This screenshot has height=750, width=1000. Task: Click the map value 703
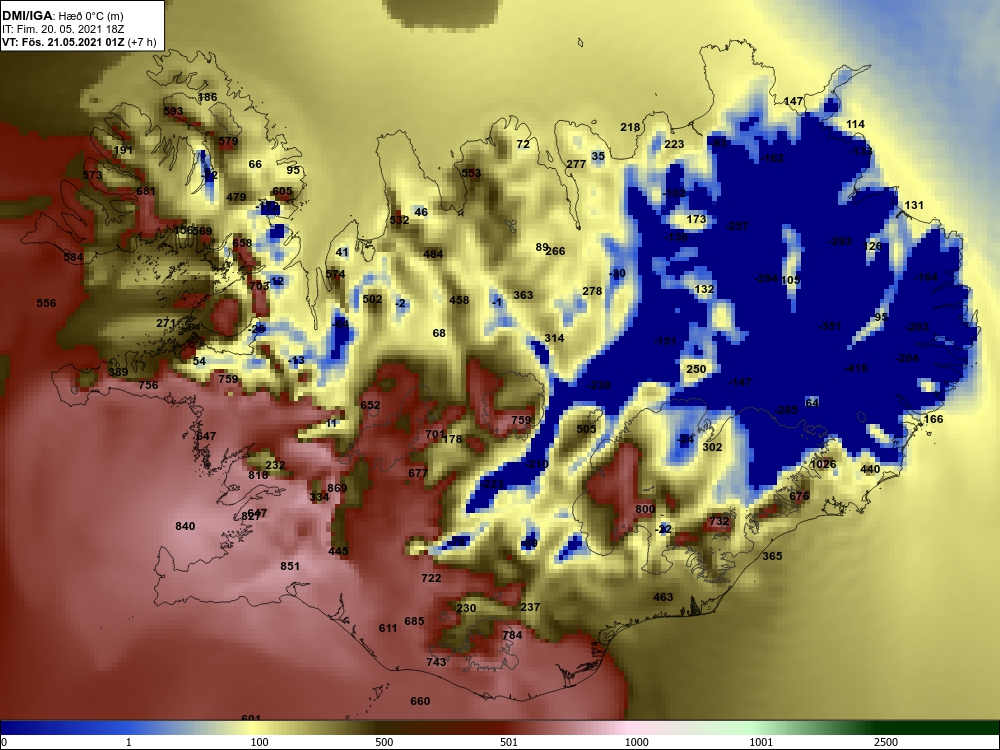[x=259, y=286]
